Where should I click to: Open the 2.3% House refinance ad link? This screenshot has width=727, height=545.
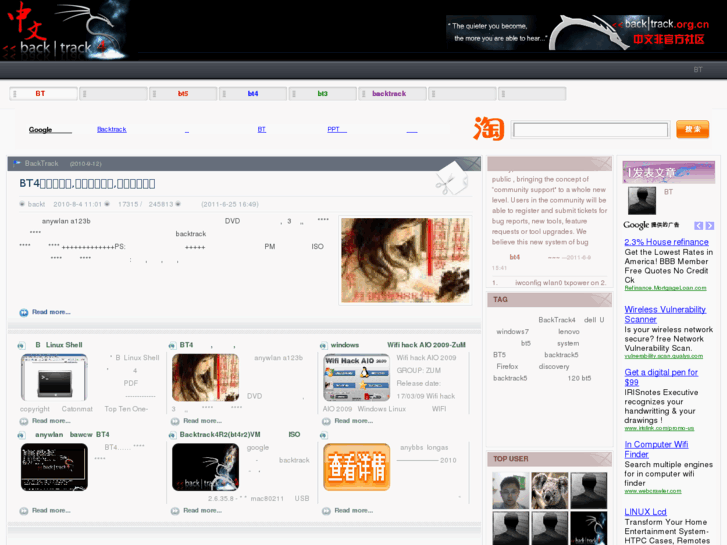(x=666, y=242)
